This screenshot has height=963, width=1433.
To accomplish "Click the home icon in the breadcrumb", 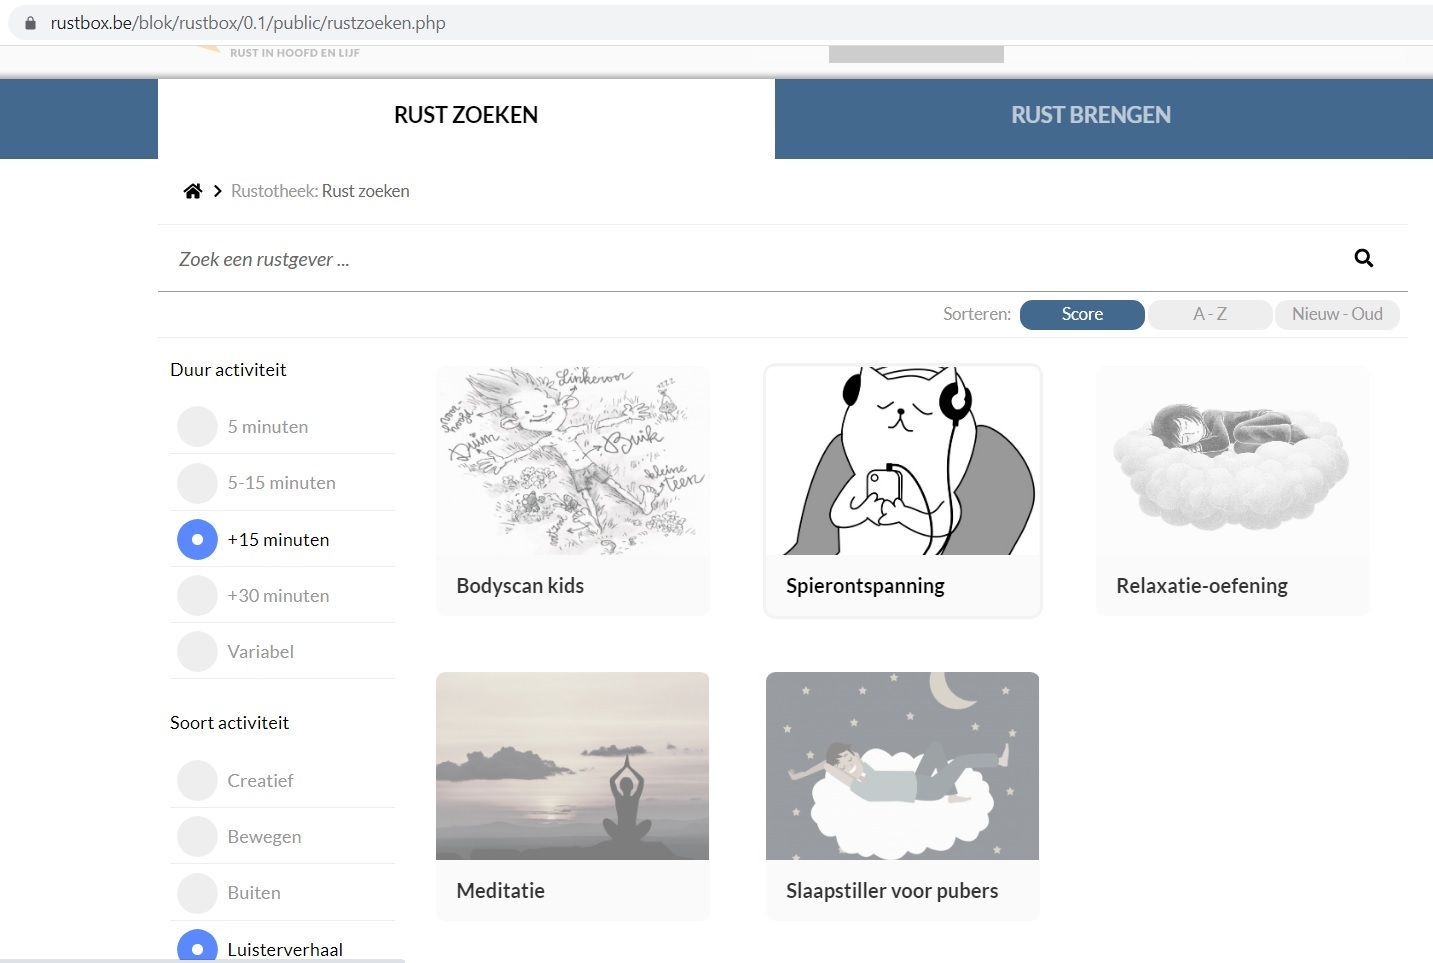I will point(193,190).
